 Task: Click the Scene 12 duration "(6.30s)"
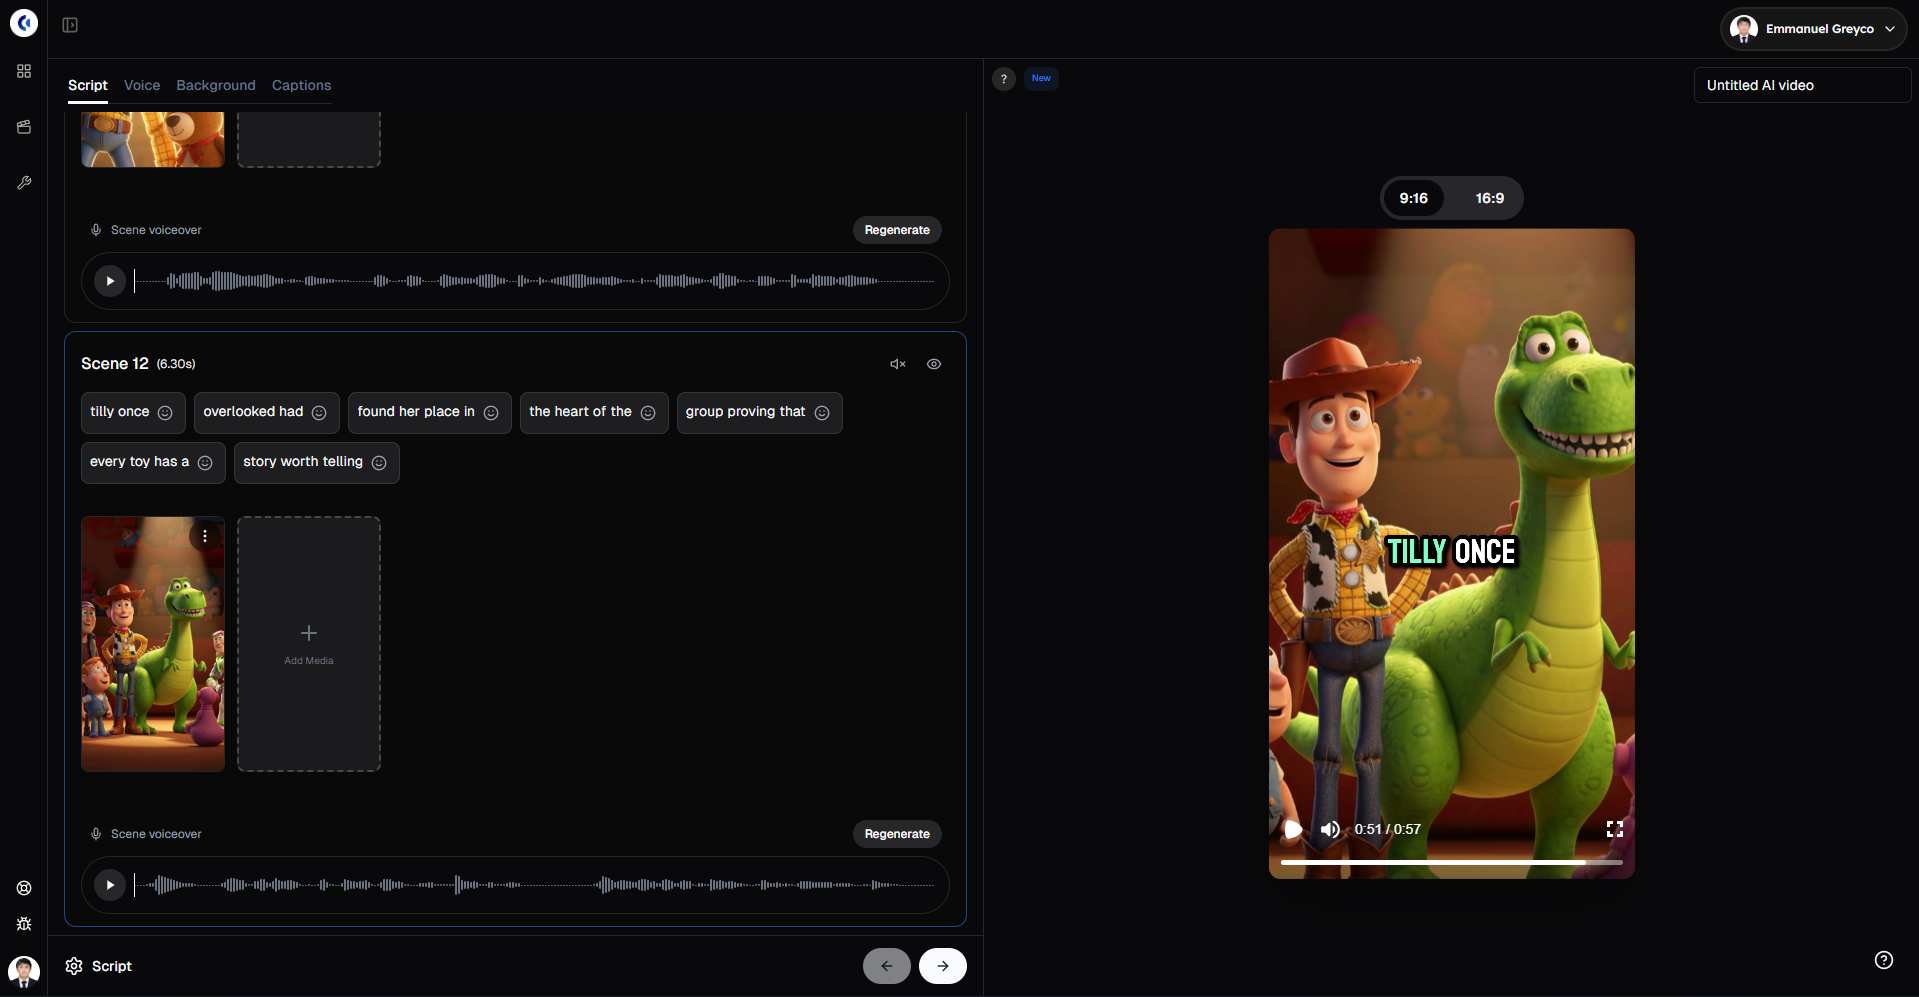coord(176,364)
